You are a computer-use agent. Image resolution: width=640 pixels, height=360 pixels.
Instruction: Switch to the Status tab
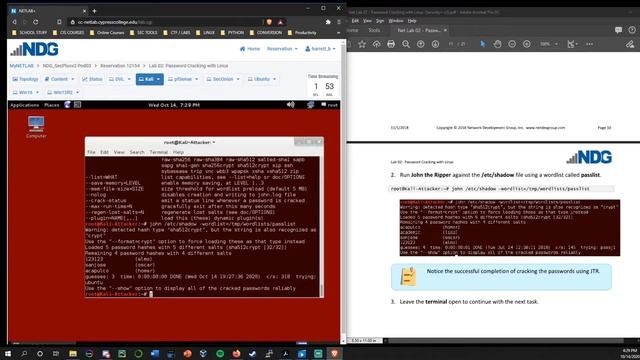pyautogui.click(x=92, y=79)
